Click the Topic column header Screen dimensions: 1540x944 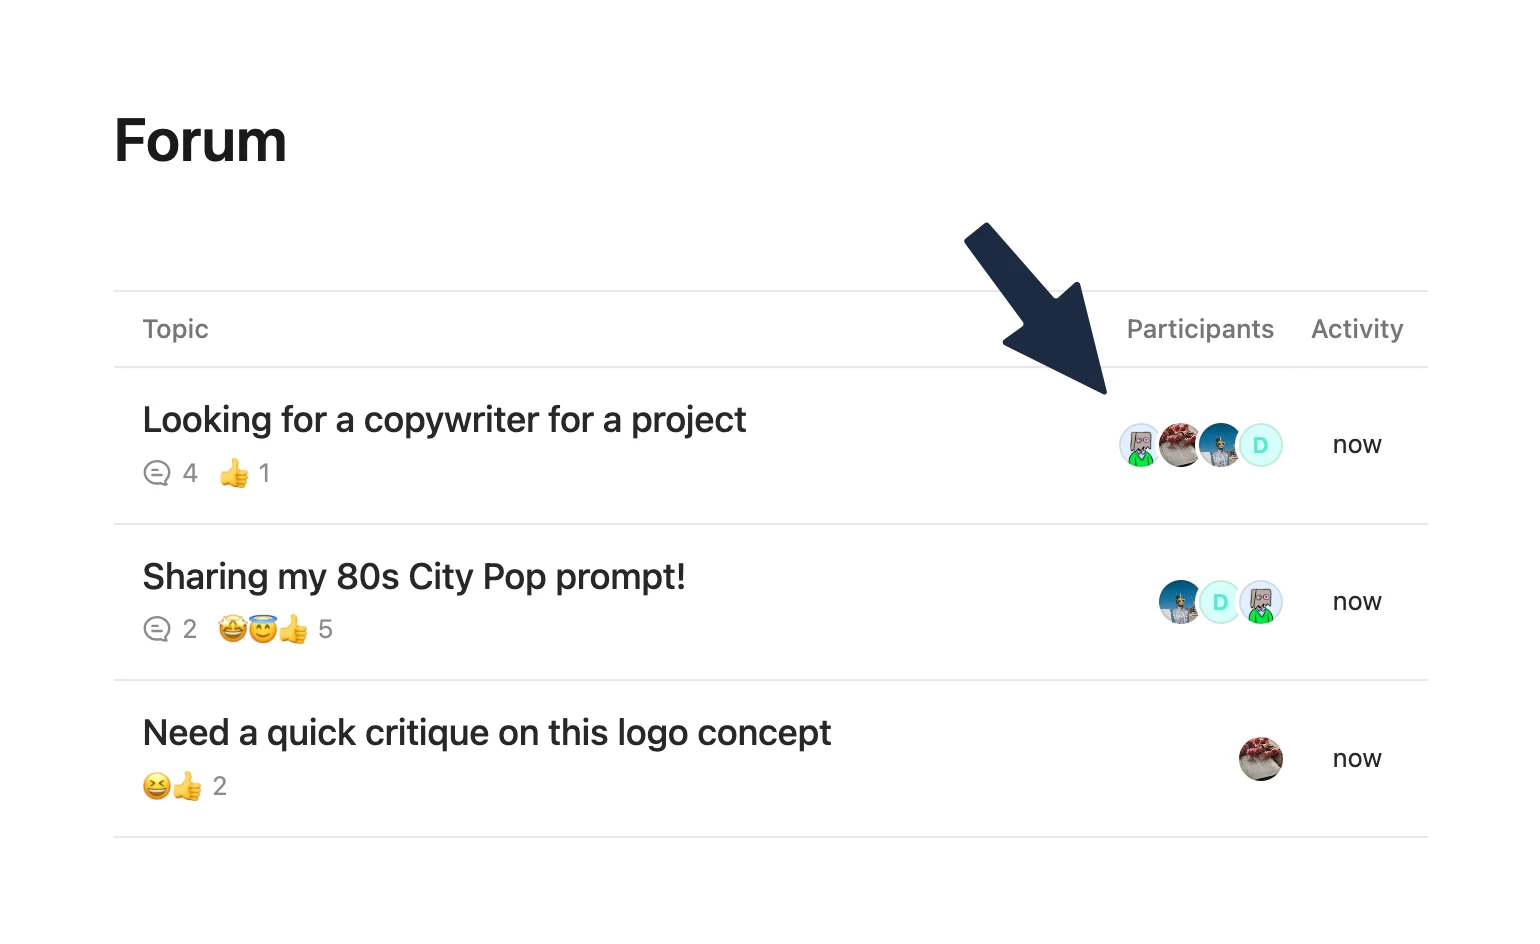point(176,329)
